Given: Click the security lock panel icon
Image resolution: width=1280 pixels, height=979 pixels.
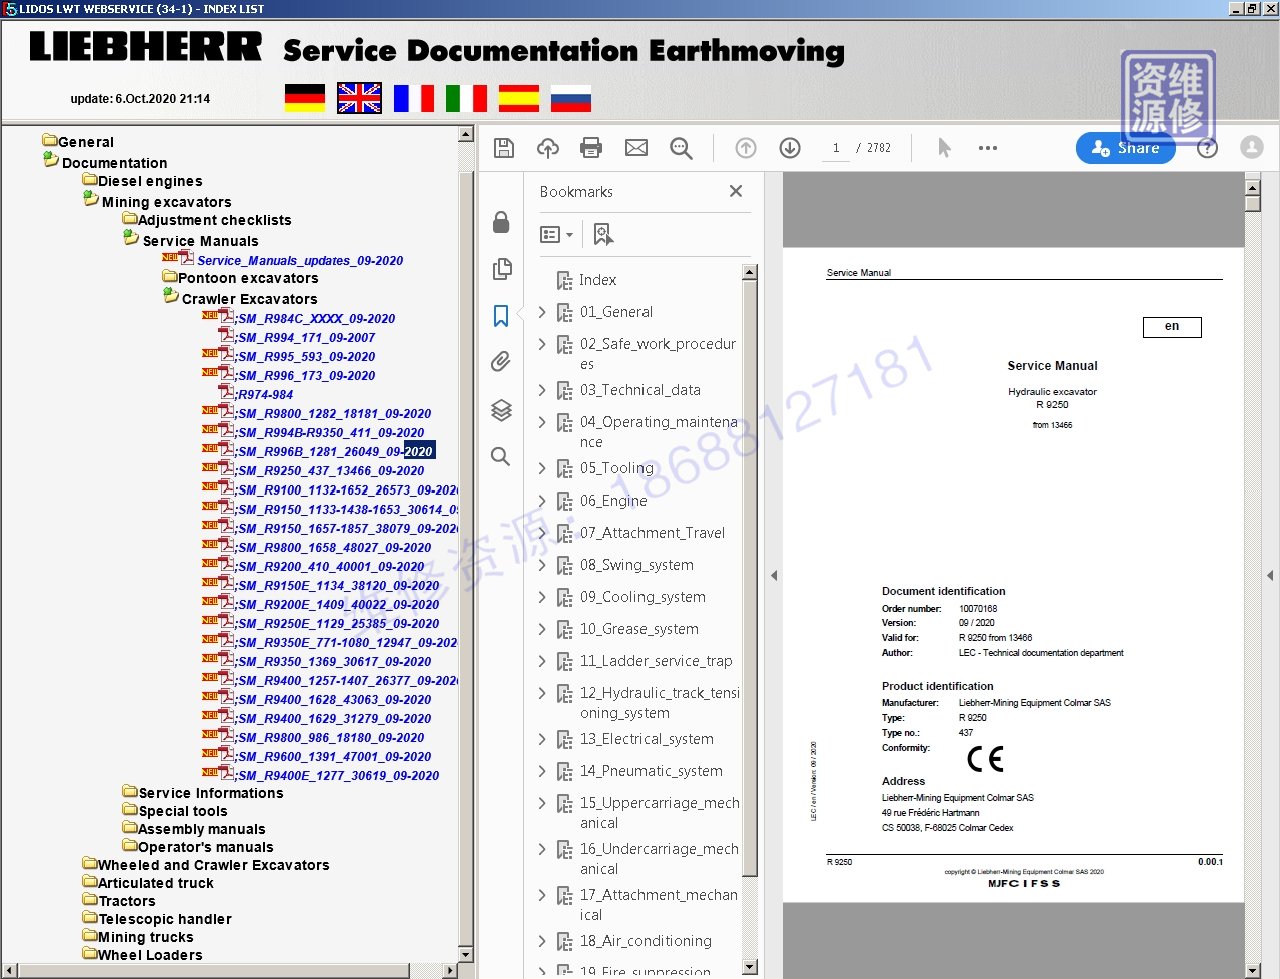Looking at the screenshot, I should pyautogui.click(x=501, y=221).
